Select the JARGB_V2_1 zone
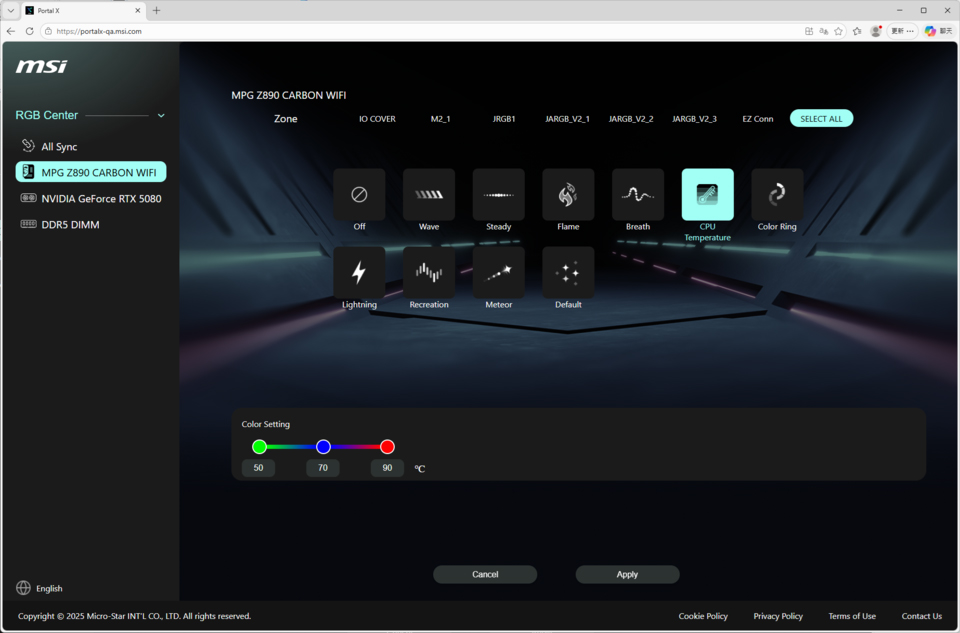The height and width of the screenshot is (633, 960). pyautogui.click(x=568, y=119)
